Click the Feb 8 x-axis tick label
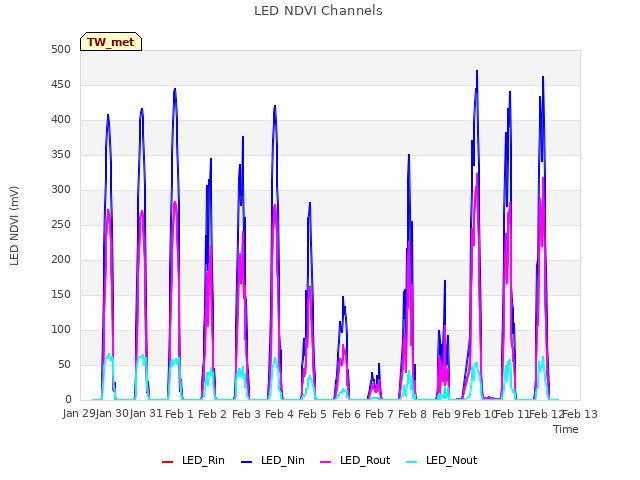 [412, 414]
